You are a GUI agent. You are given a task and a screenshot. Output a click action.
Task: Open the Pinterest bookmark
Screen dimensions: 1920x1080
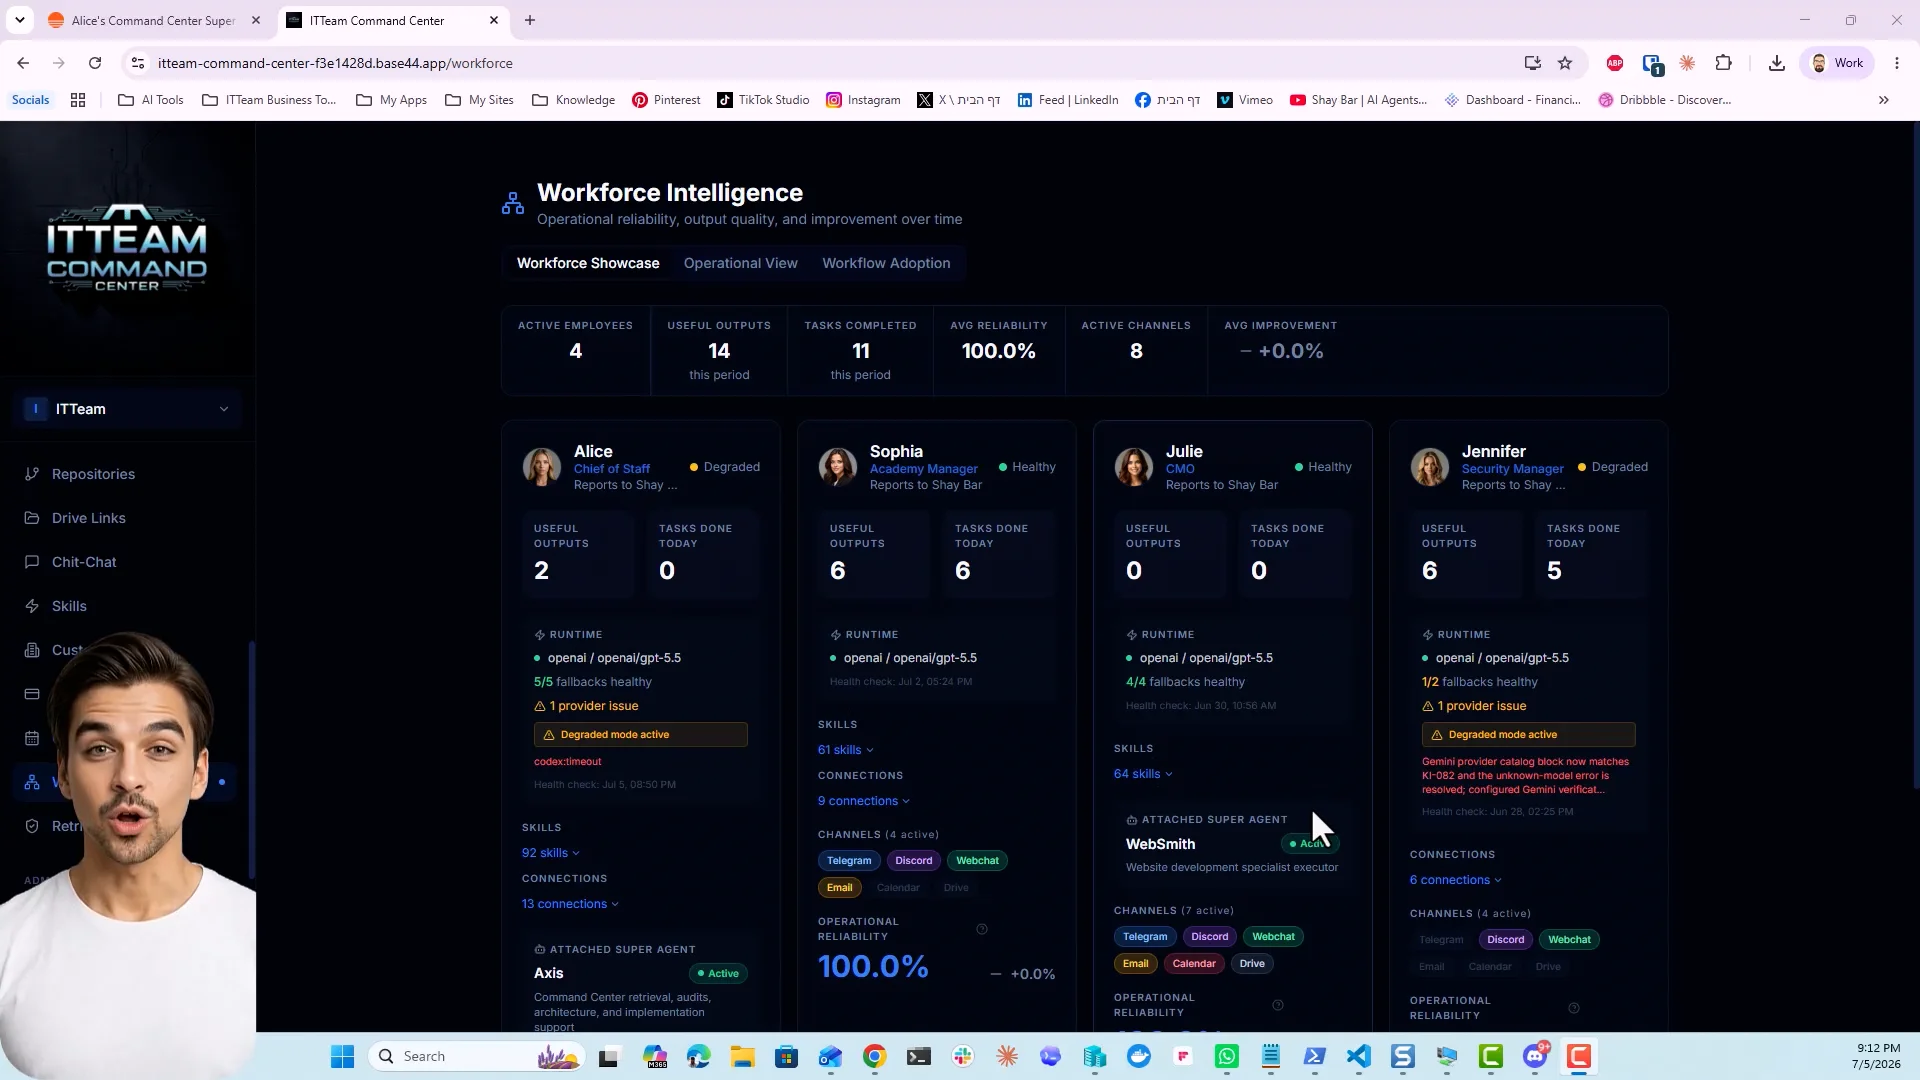tap(666, 100)
